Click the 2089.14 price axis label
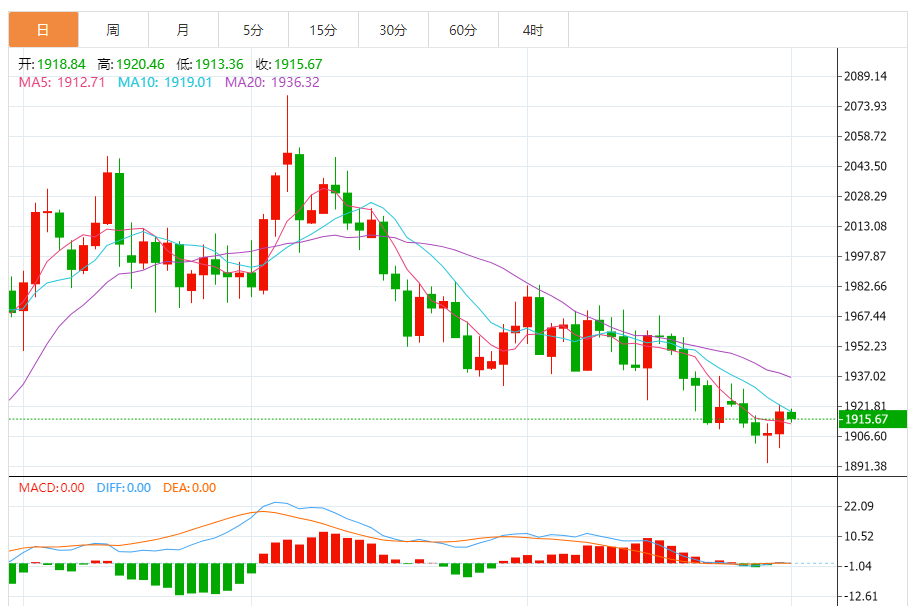Screen dimensions: 912x606 (865, 76)
